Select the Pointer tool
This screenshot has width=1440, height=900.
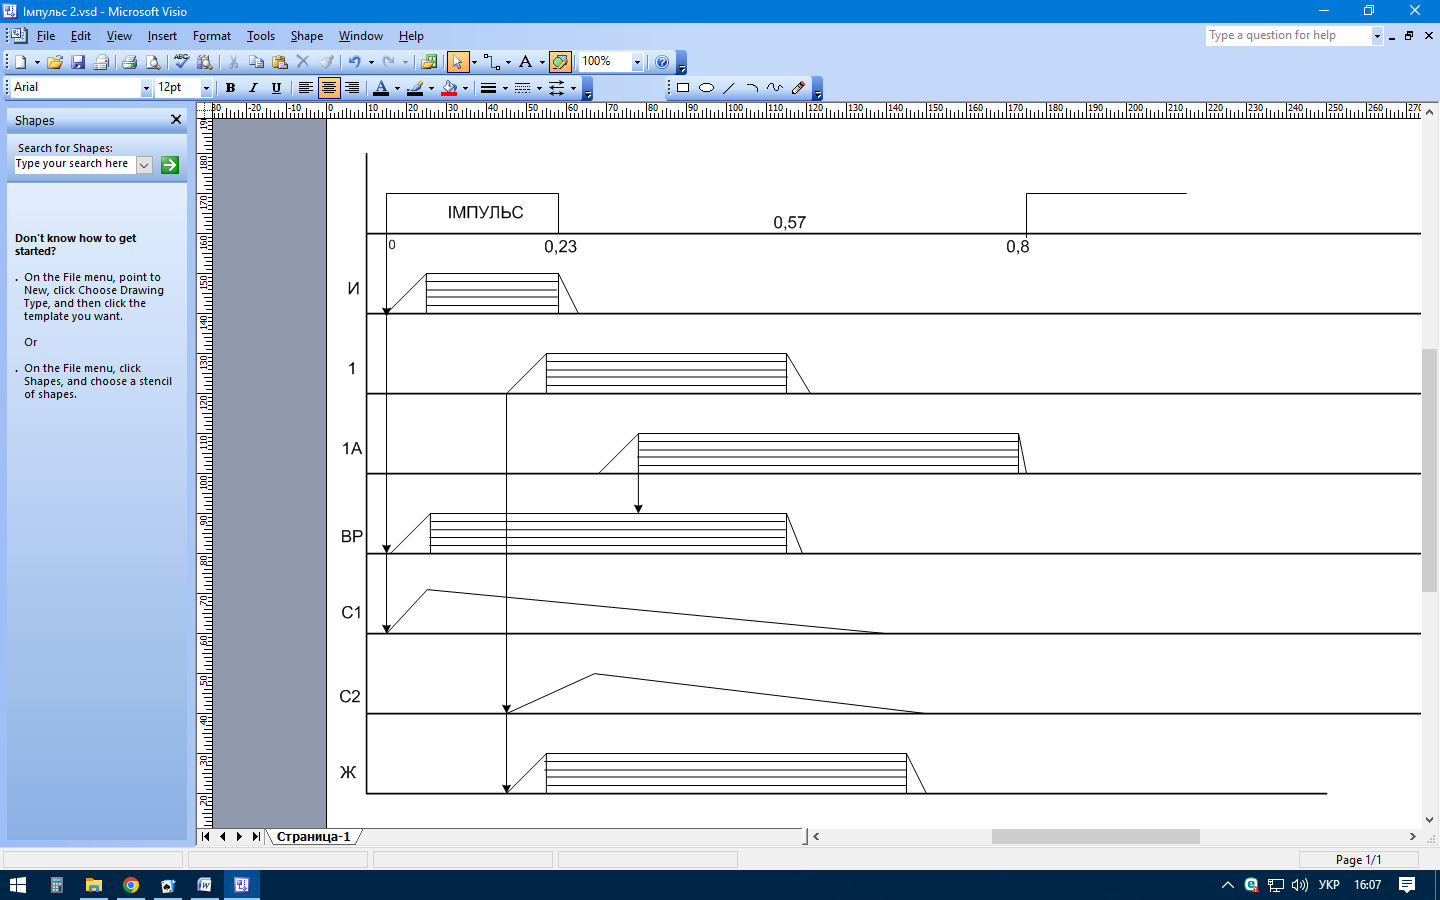point(457,62)
